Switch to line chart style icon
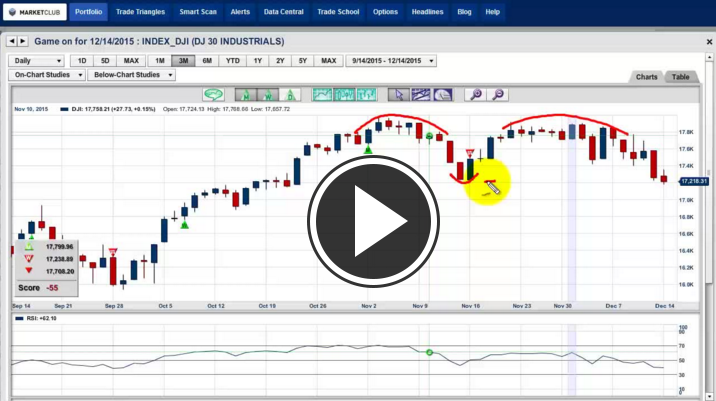 point(322,95)
